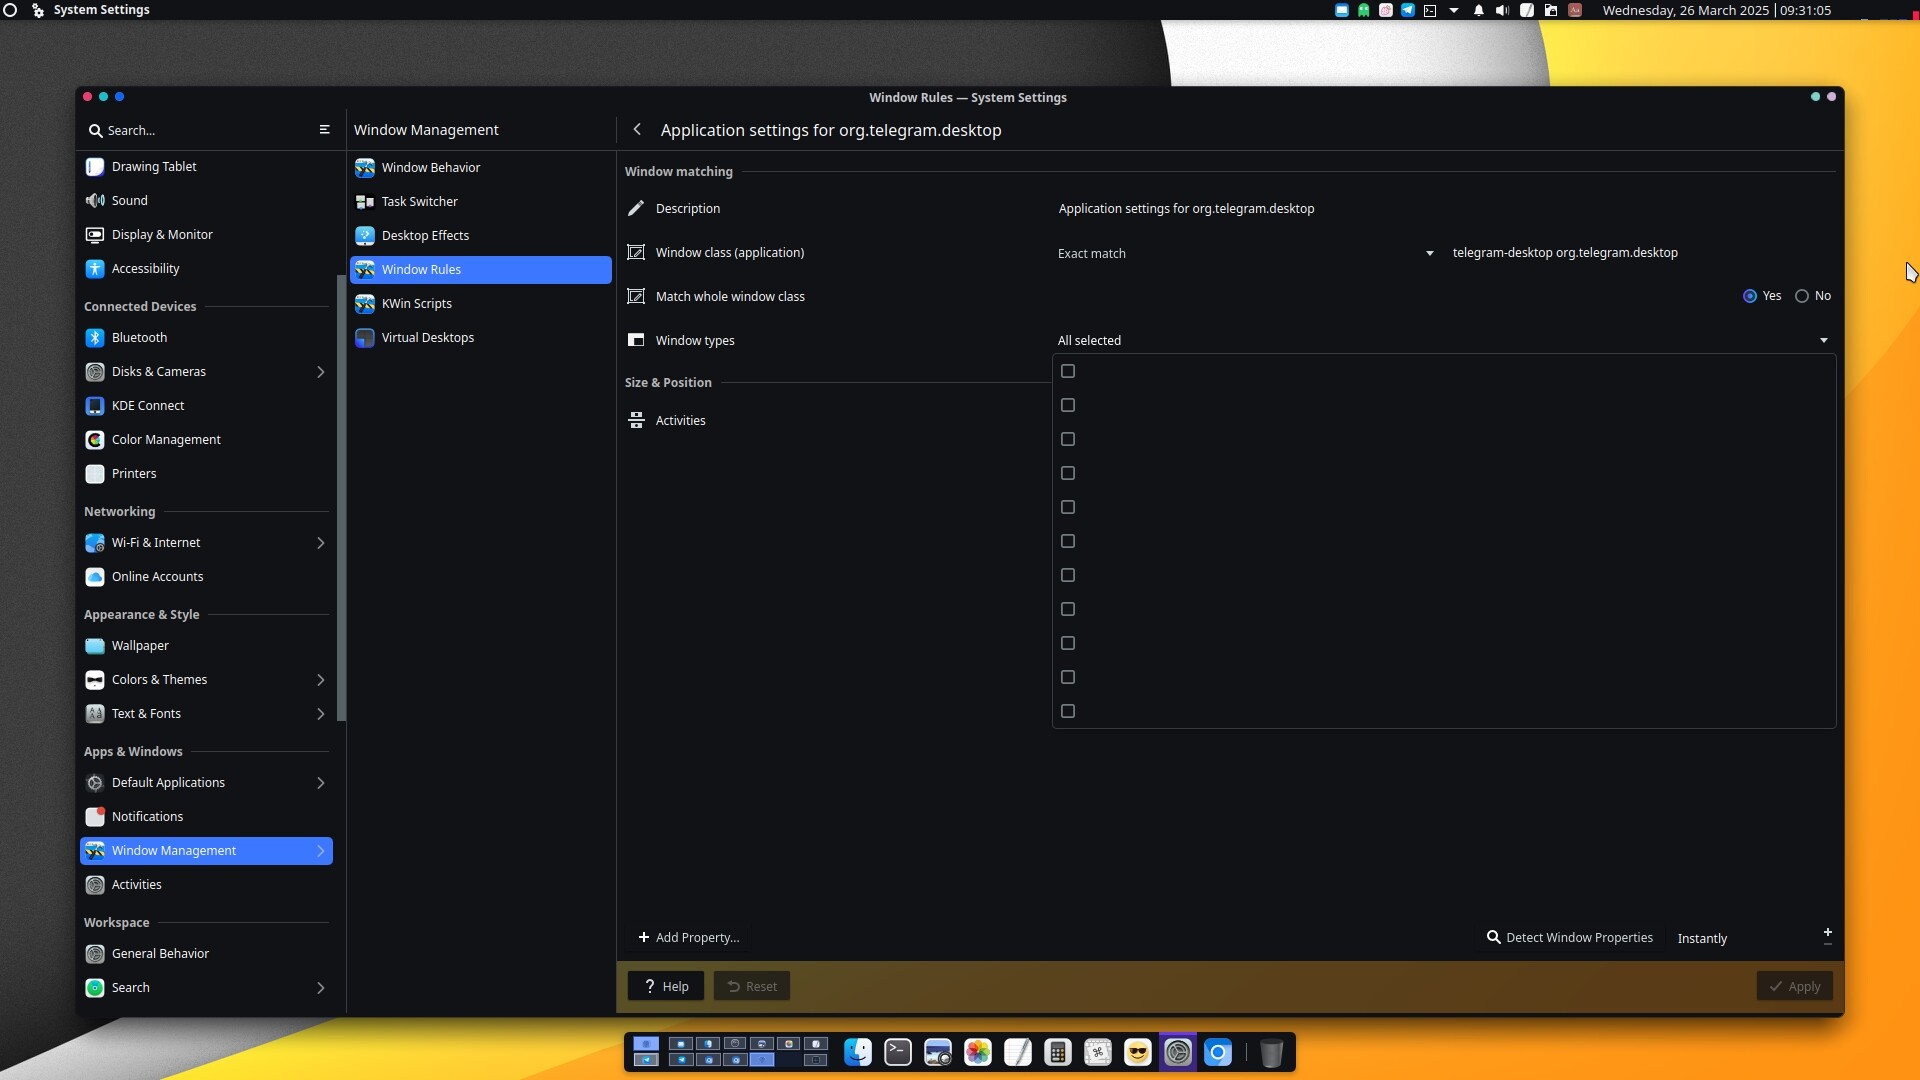
Task: Click the Help button
Action: click(666, 986)
